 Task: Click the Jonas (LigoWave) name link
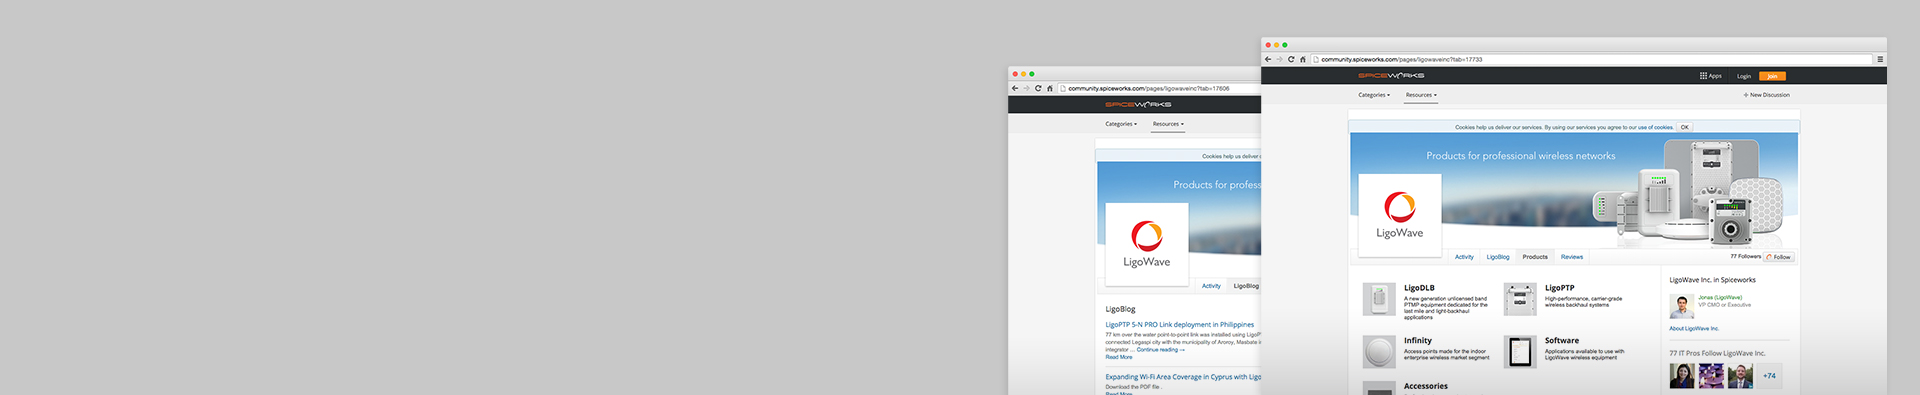pyautogui.click(x=1720, y=297)
